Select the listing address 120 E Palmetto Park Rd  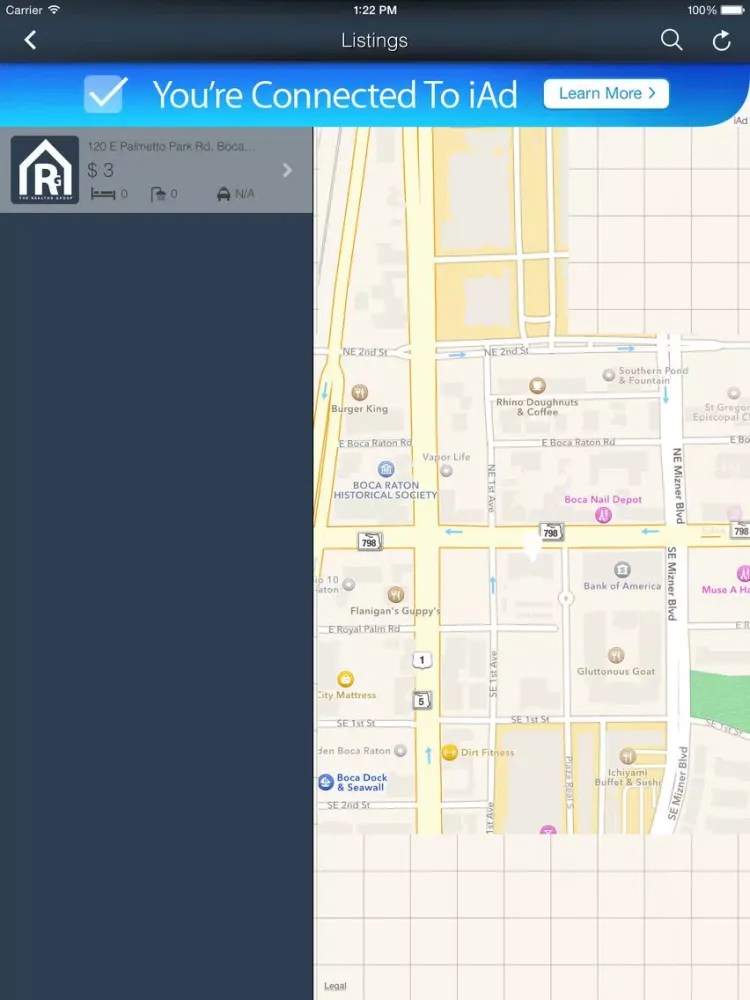171,146
